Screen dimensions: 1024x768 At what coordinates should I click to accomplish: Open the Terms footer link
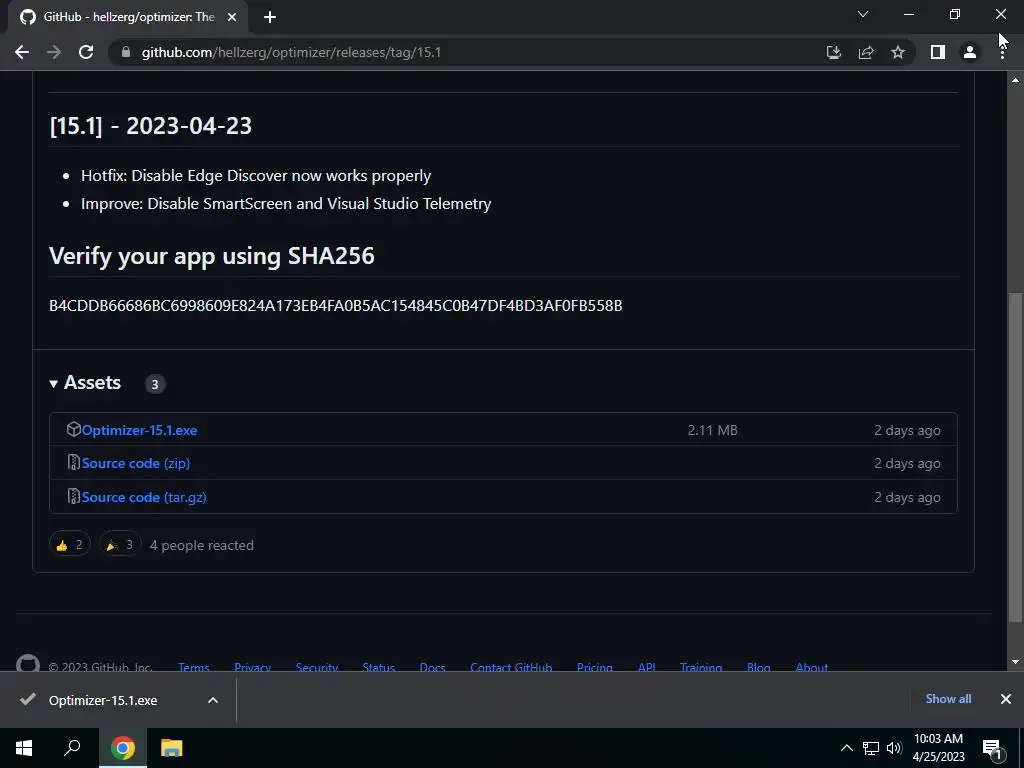[x=193, y=667]
